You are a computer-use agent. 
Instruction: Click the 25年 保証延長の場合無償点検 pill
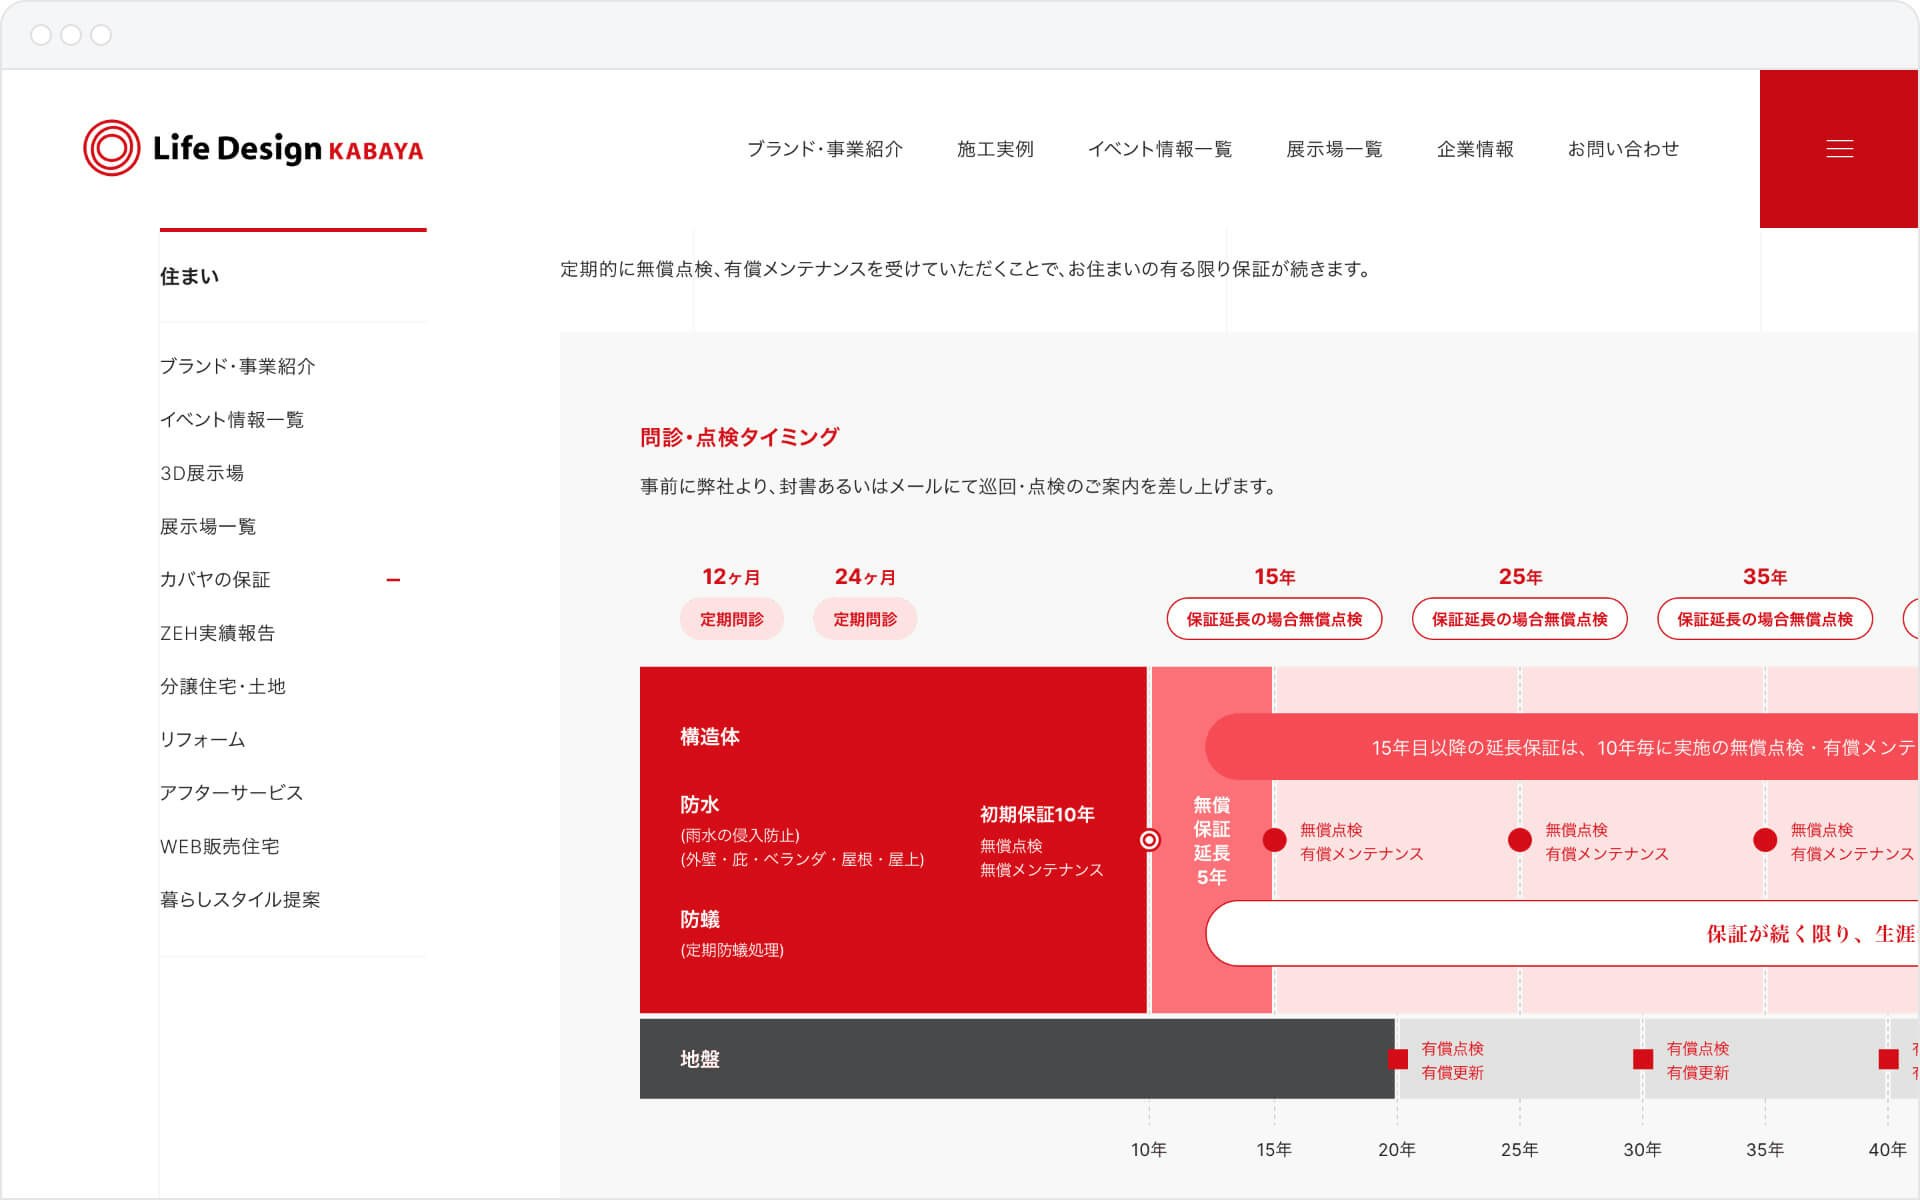point(1519,619)
